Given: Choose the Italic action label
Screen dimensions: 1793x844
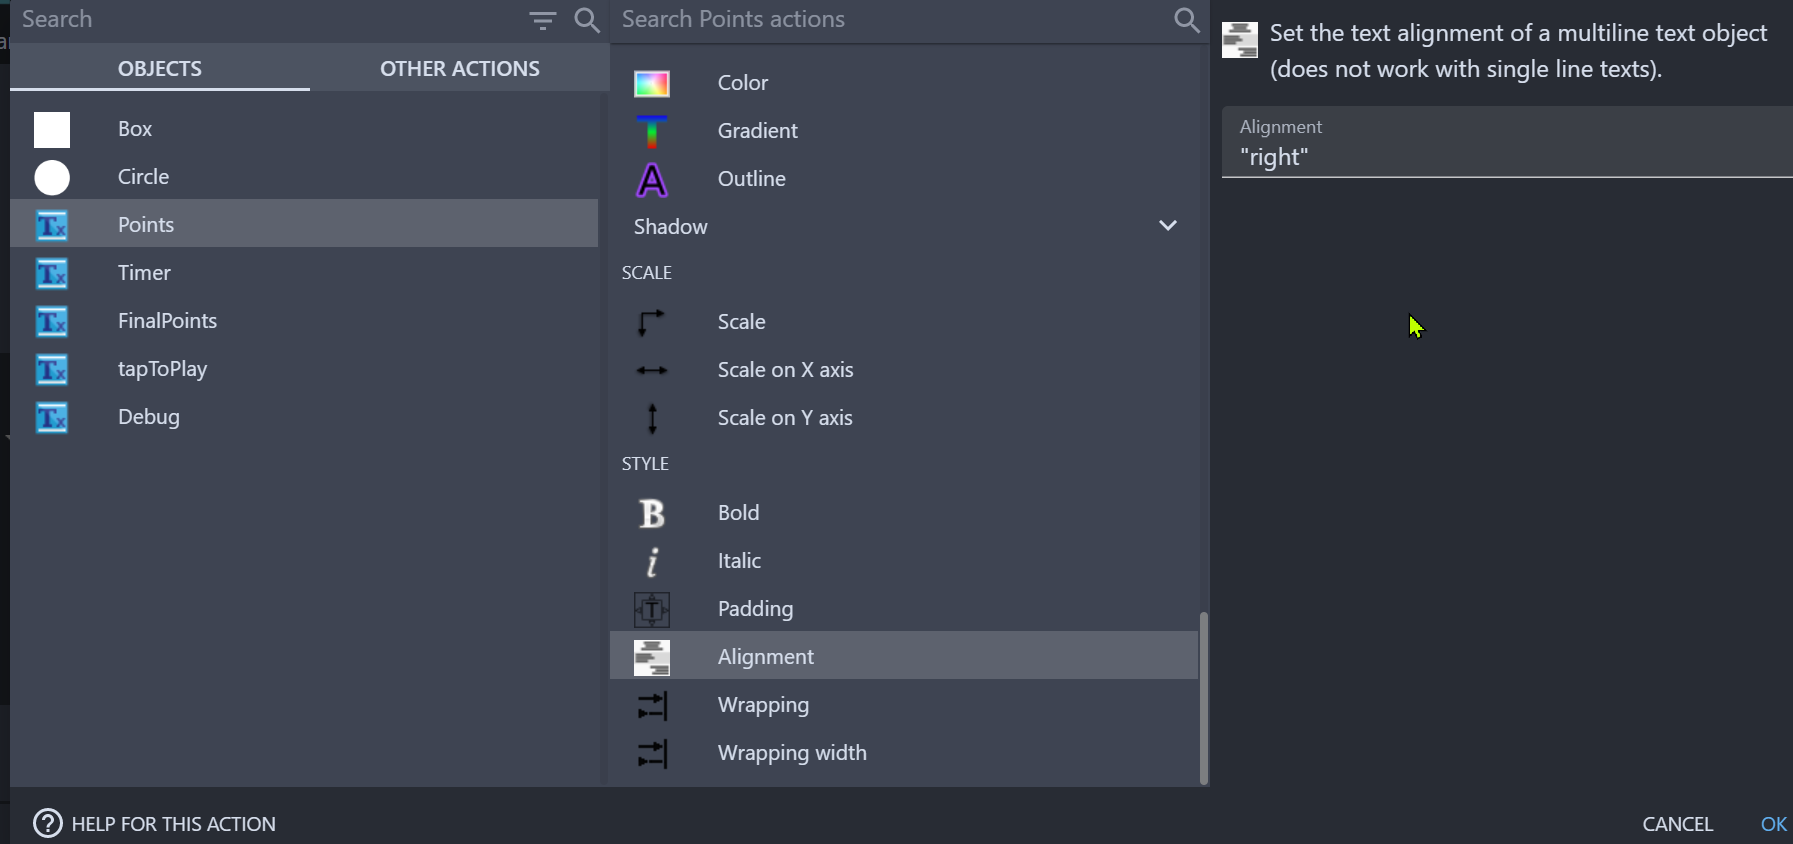Looking at the screenshot, I should click(739, 561).
